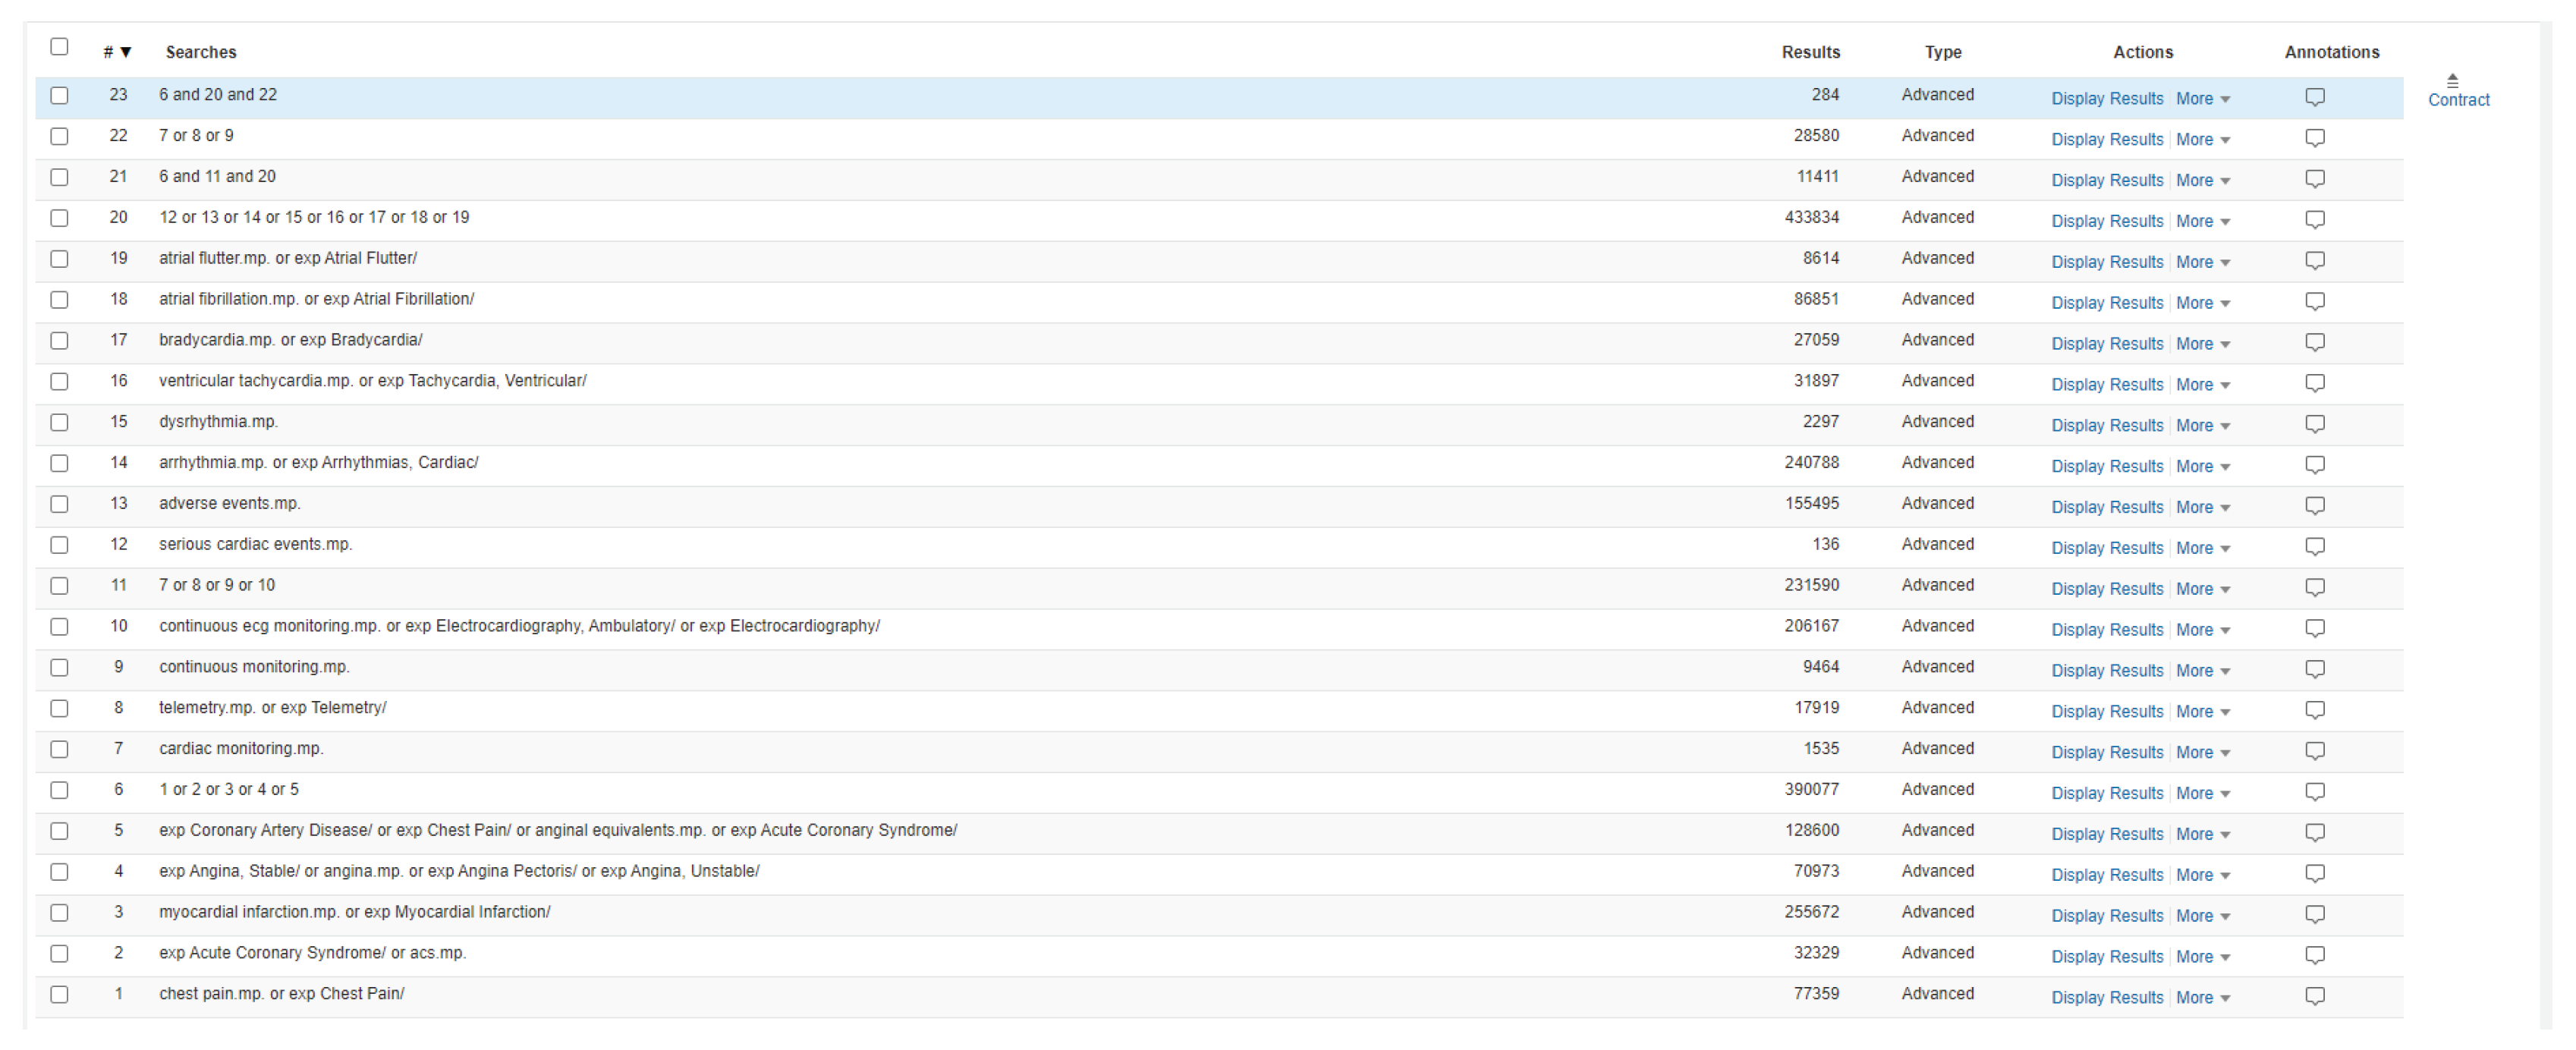The height and width of the screenshot is (1050, 2576).
Task: Check the box for dysrhythmia.mp. search
Action: point(59,422)
